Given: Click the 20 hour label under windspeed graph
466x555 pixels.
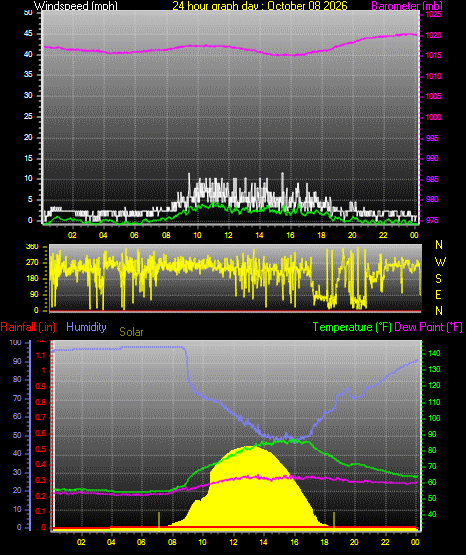Looking at the screenshot, I should [352, 235].
